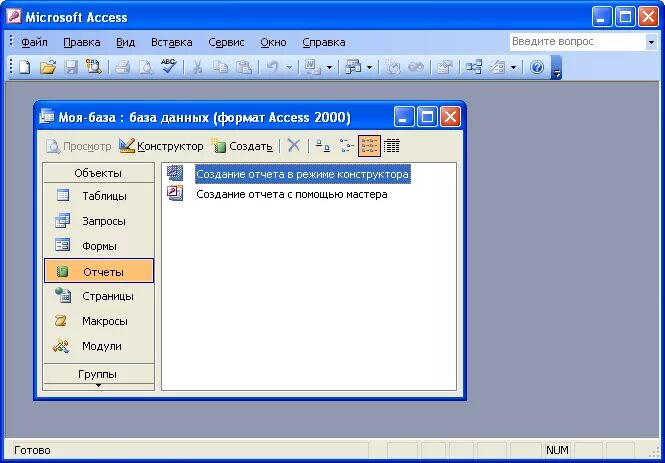Open Relationships window icon

pos(474,67)
